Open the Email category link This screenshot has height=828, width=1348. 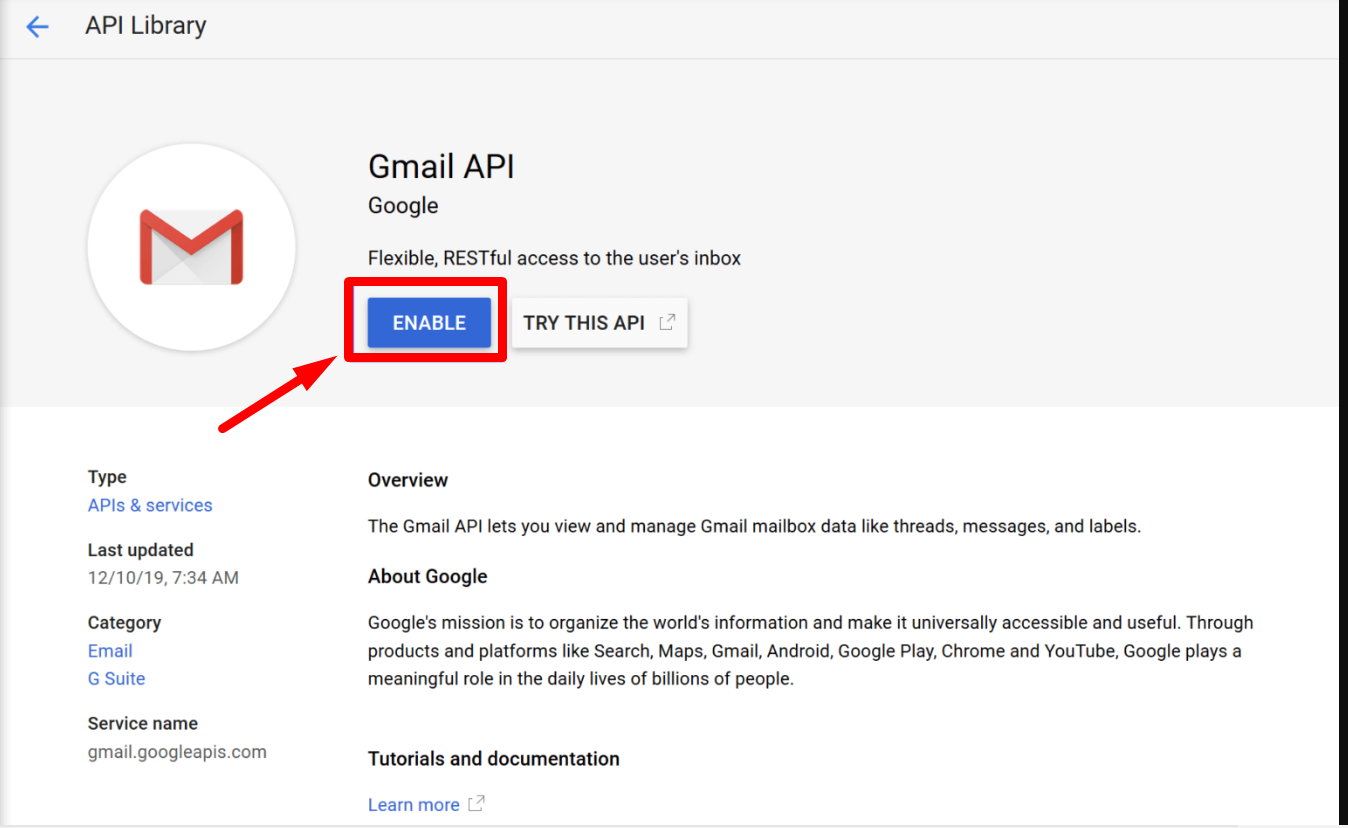(x=109, y=650)
